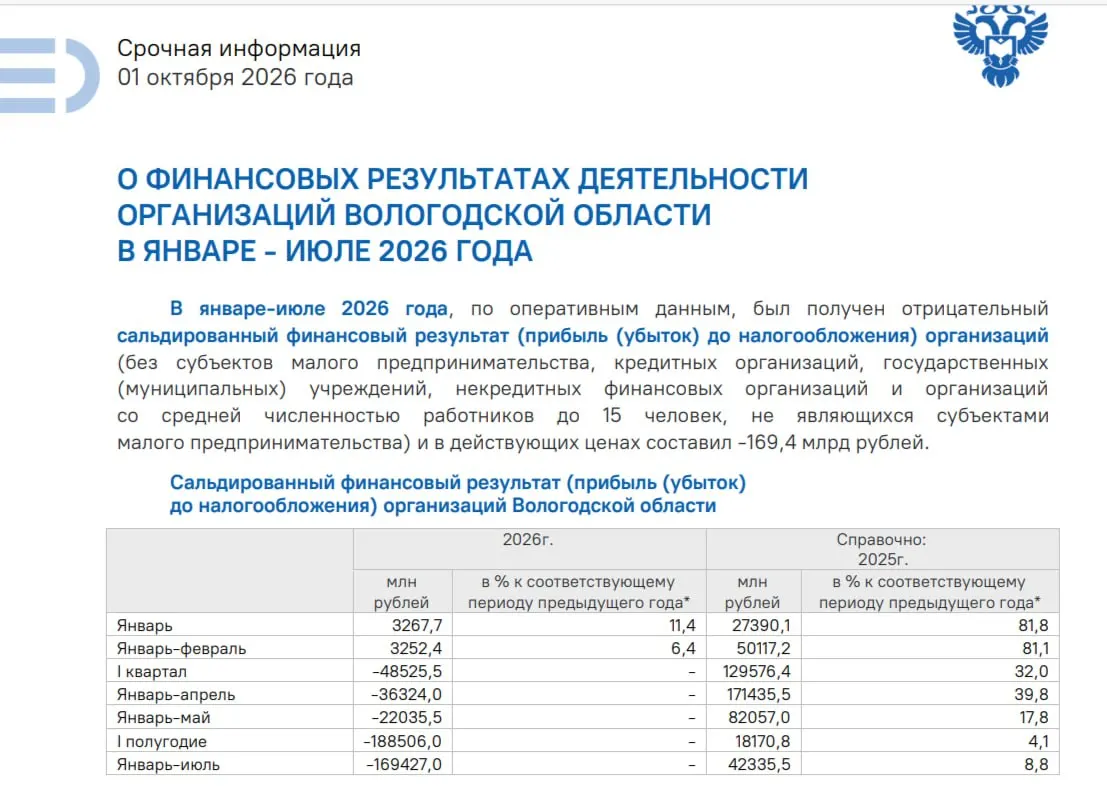Click the row label 'Январь-февраль'
1107x786 pixels.
click(181, 649)
